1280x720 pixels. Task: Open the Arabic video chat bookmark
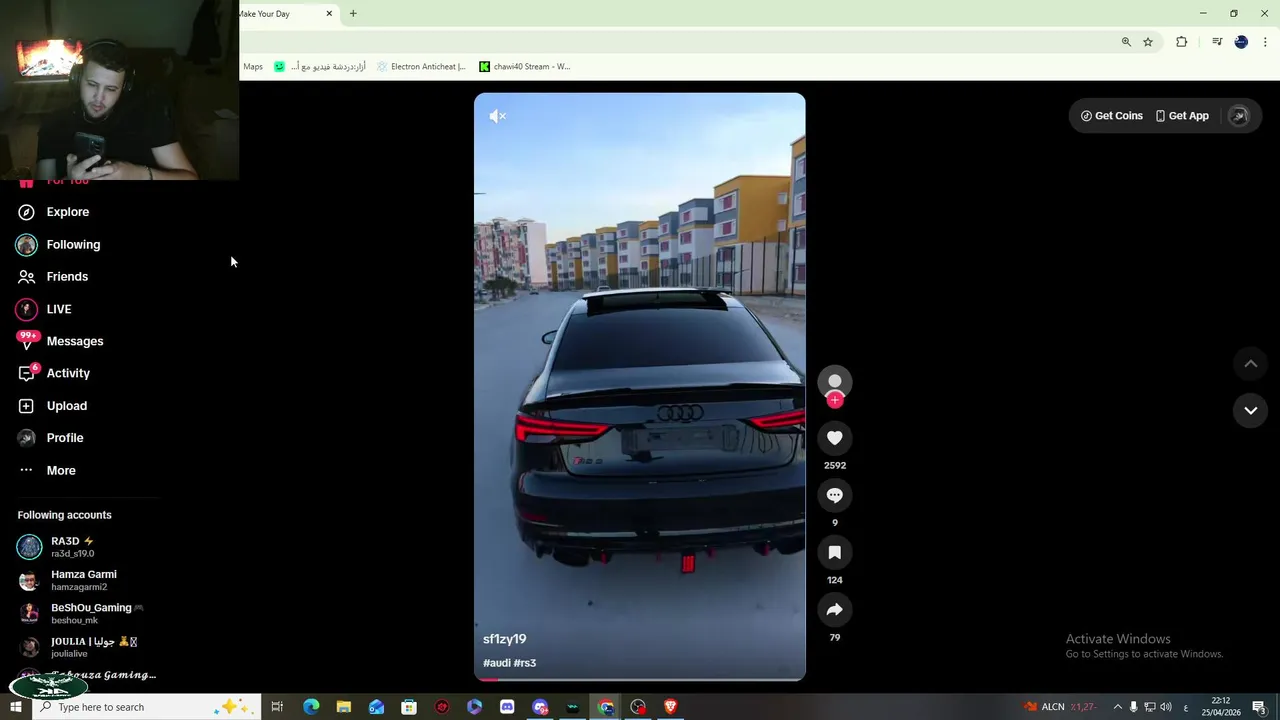click(320, 67)
